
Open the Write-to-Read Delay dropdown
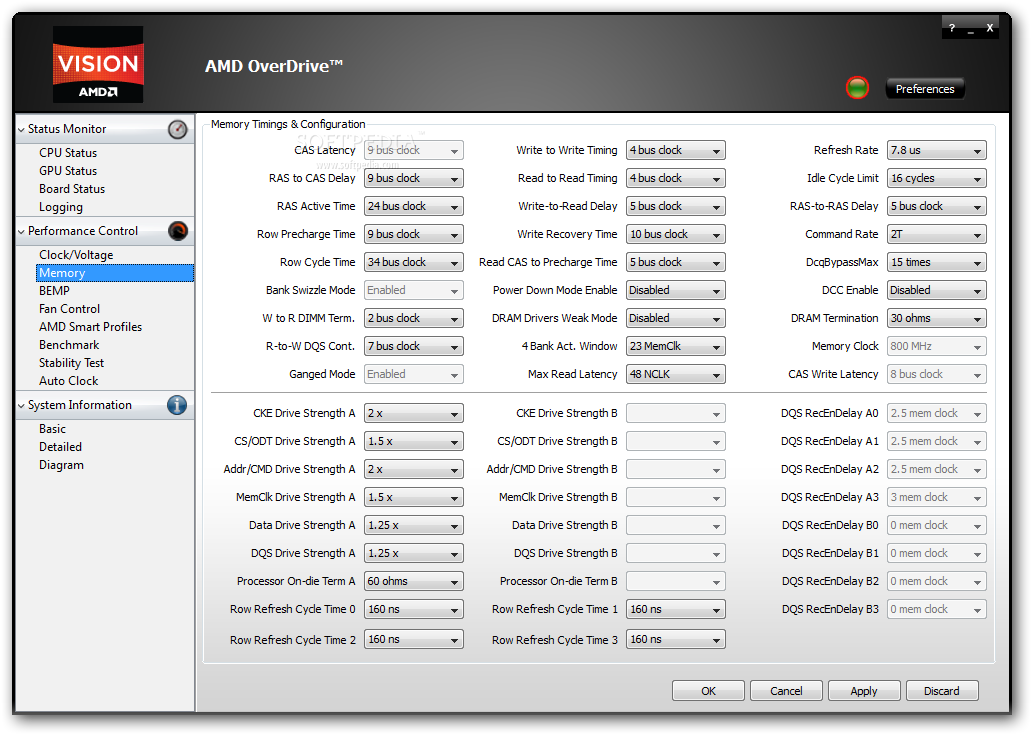pyautogui.click(x=675, y=207)
